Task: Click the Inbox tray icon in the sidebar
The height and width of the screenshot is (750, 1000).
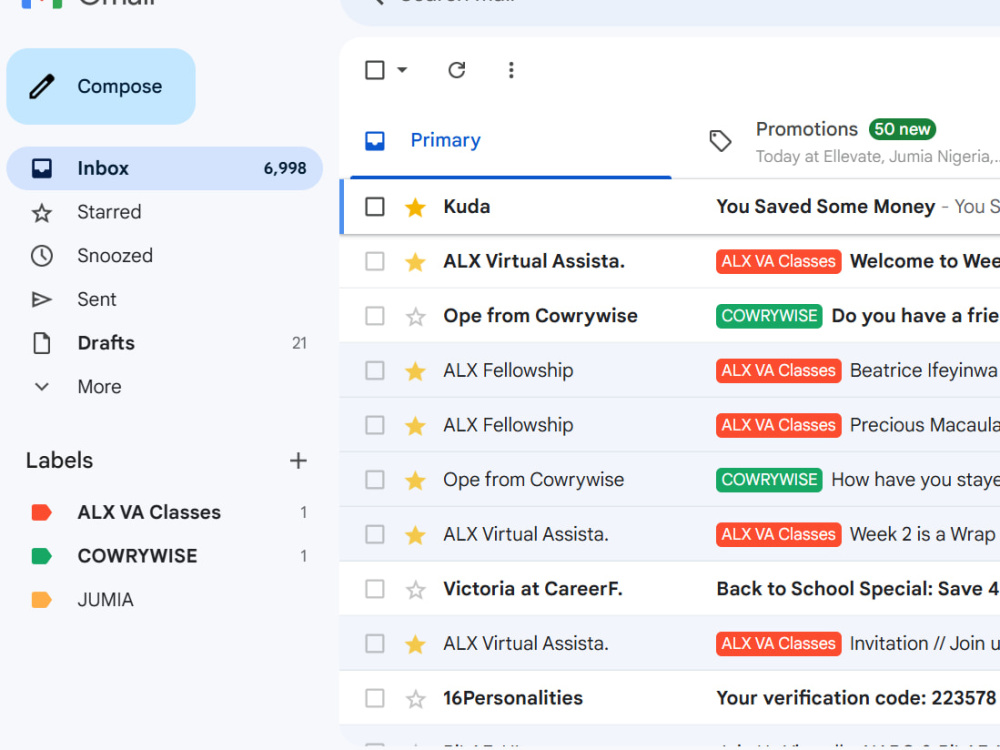Action: point(42,168)
